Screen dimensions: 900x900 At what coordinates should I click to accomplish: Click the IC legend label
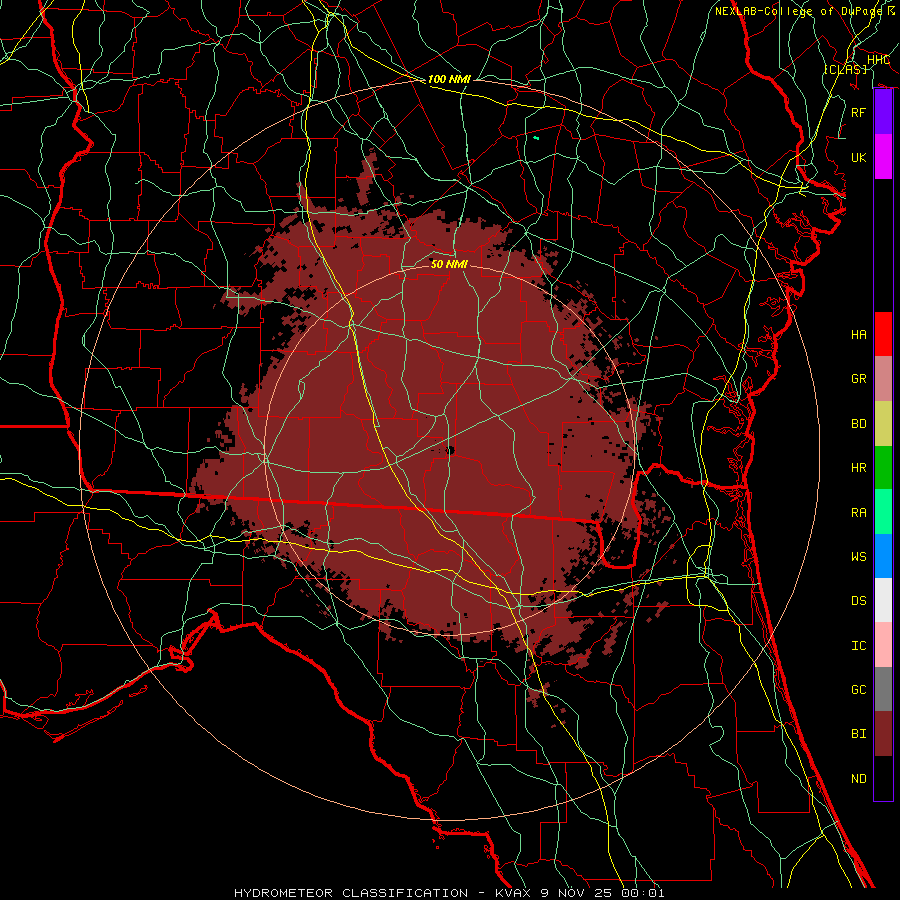[x=859, y=645]
